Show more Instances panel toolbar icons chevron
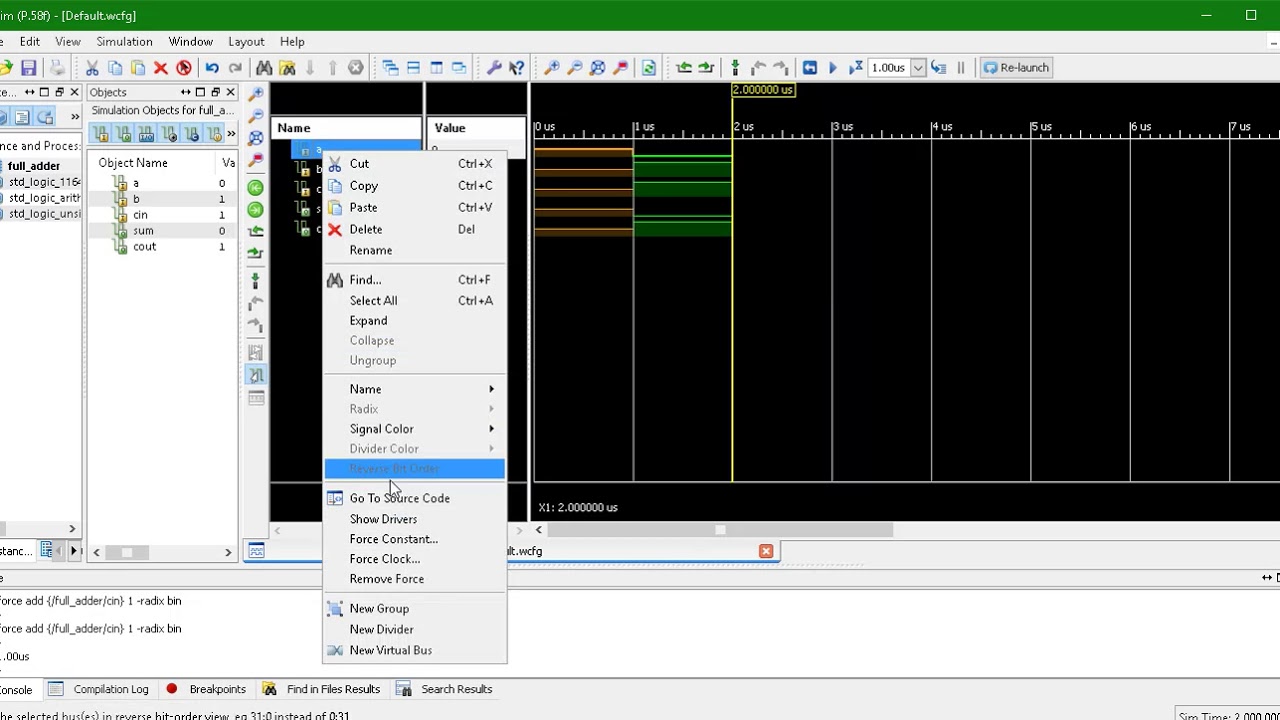The image size is (1280, 720). 74,118
